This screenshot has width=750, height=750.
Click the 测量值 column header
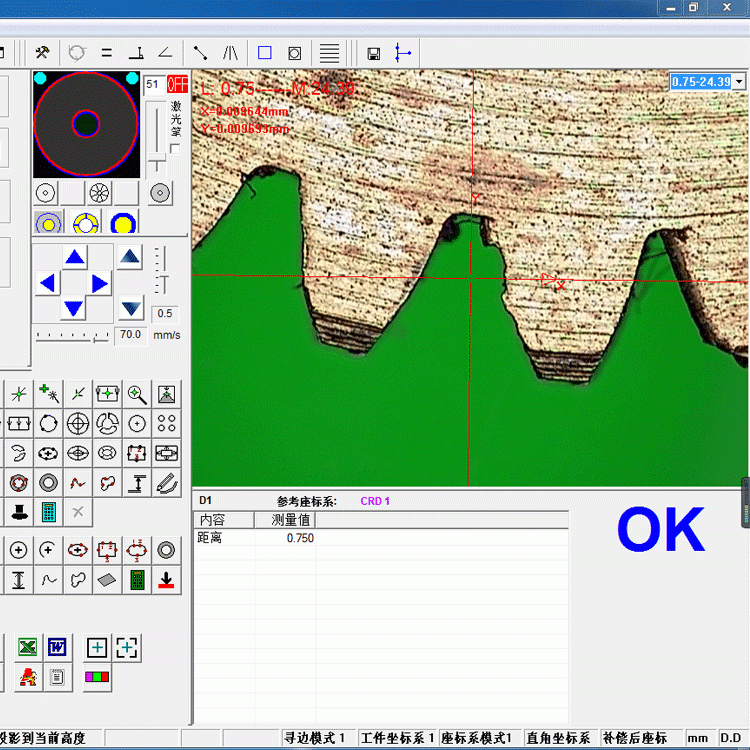[x=291, y=520]
